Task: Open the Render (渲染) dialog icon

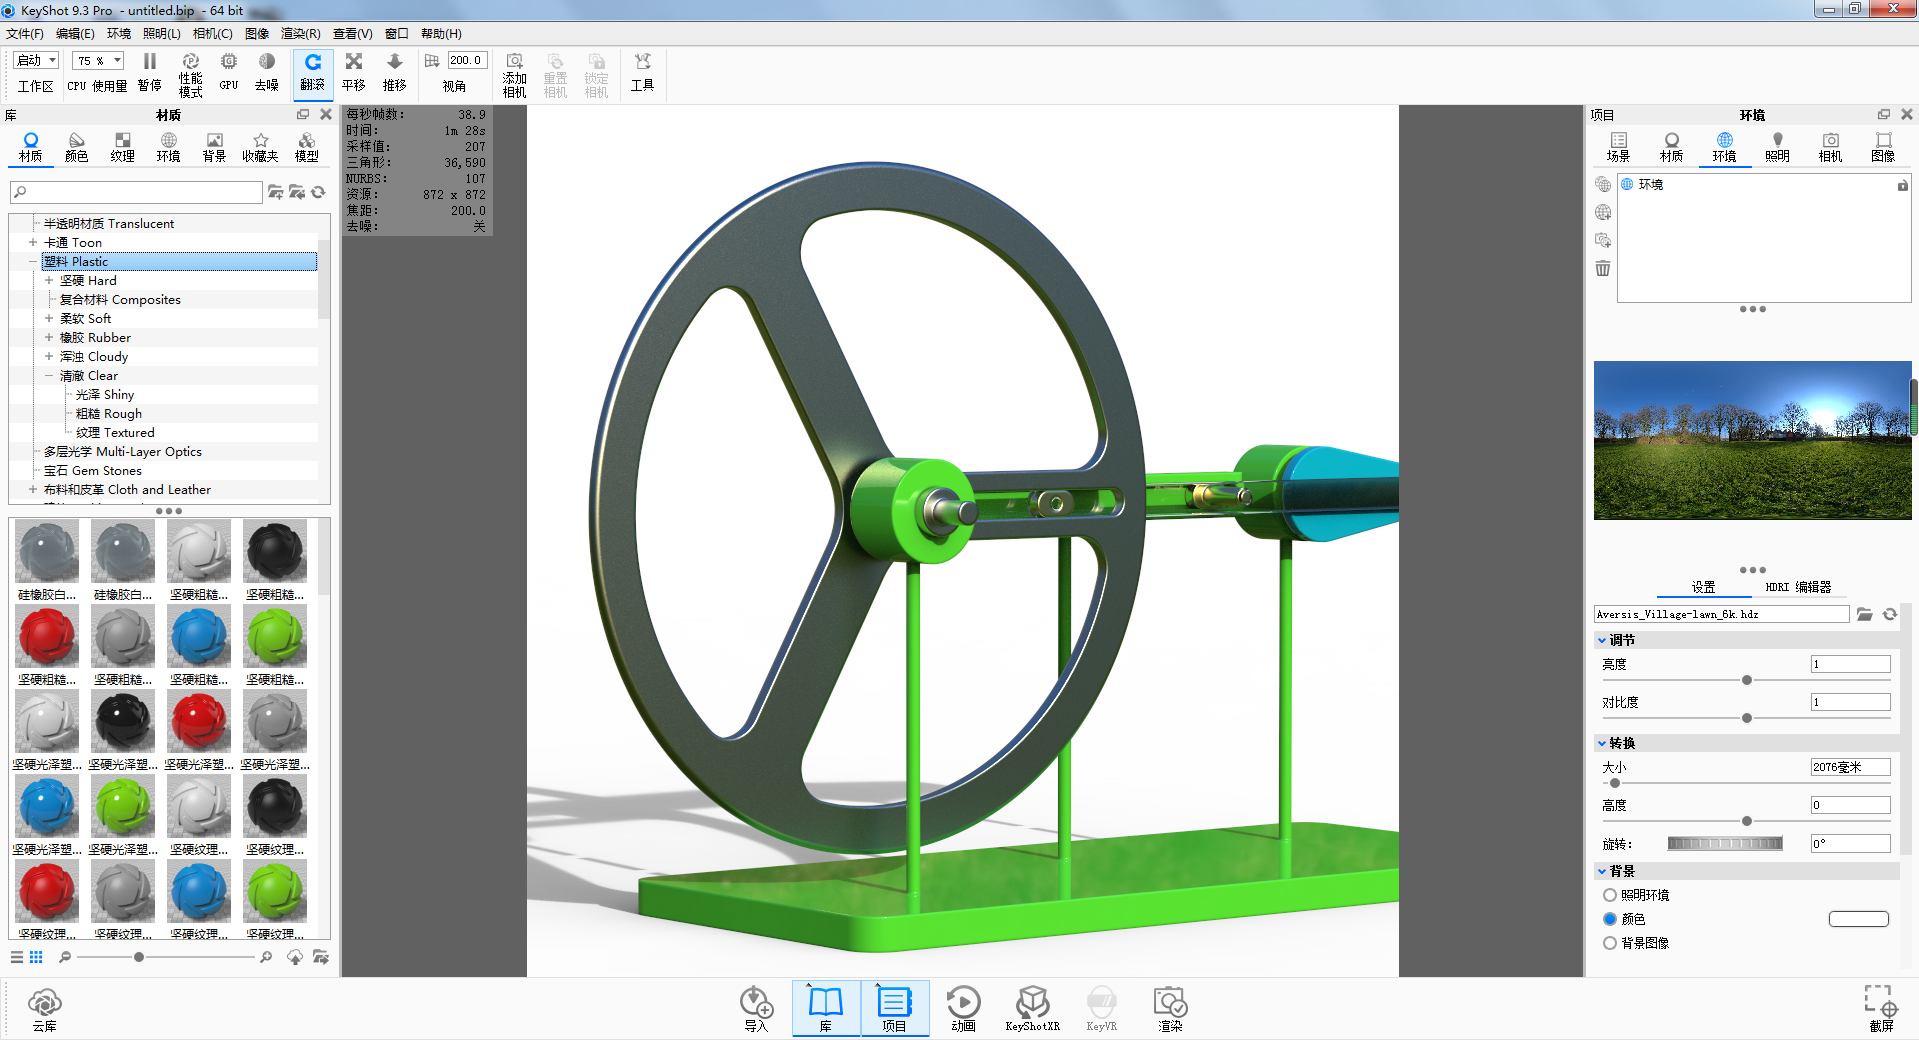Action: click(x=1170, y=1002)
